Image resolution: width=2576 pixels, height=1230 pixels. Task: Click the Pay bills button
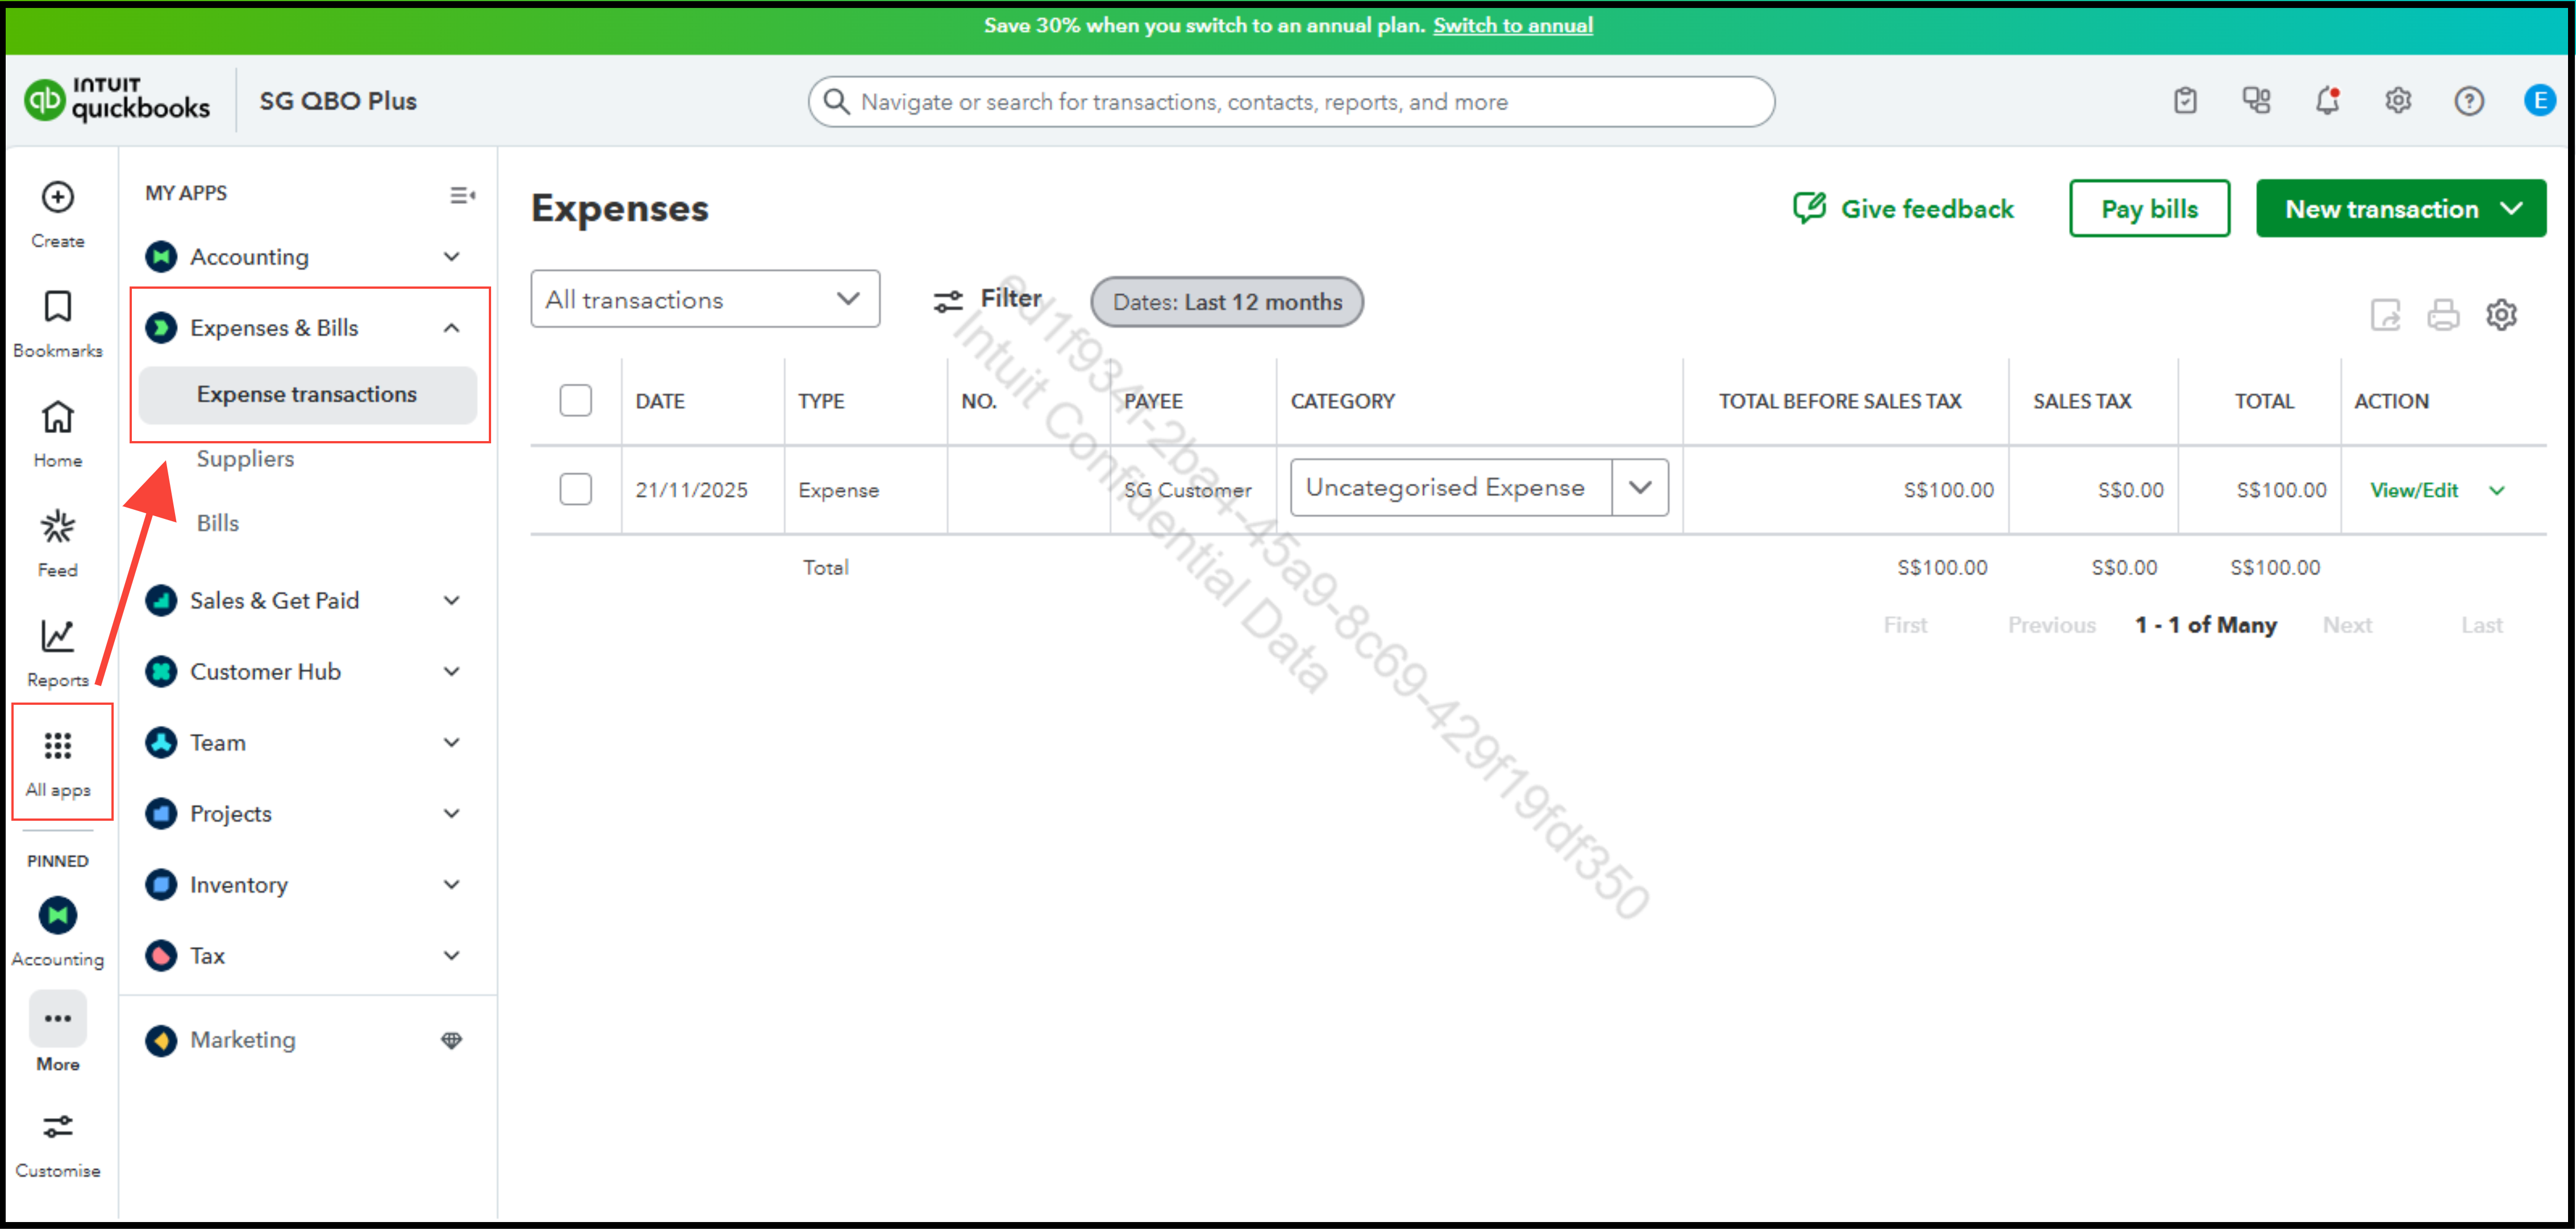(2149, 209)
